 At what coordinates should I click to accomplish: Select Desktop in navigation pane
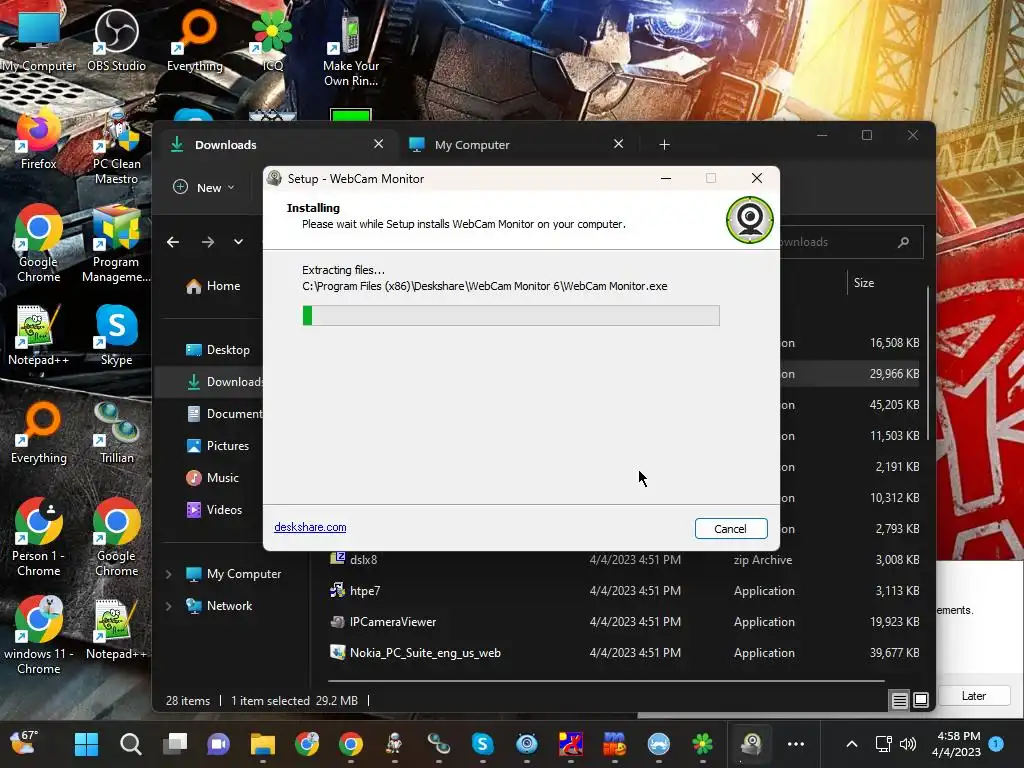pos(218,350)
